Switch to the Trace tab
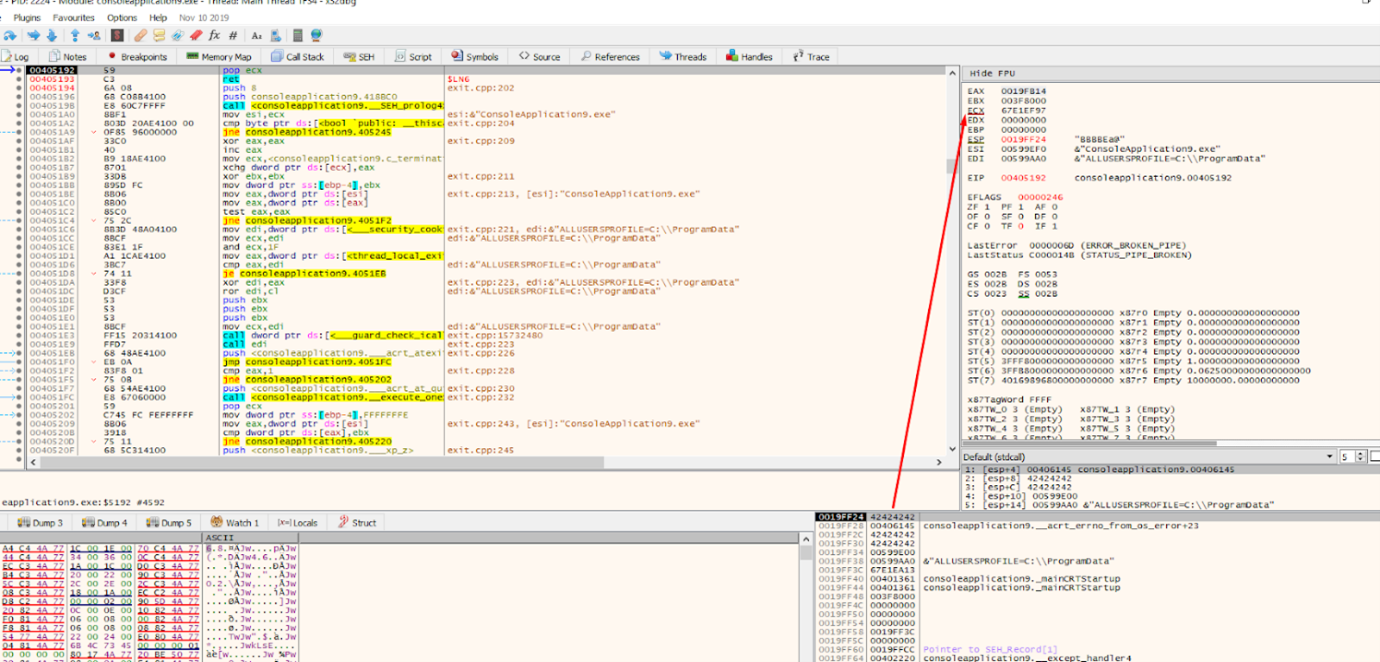1380x662 pixels. pos(811,57)
